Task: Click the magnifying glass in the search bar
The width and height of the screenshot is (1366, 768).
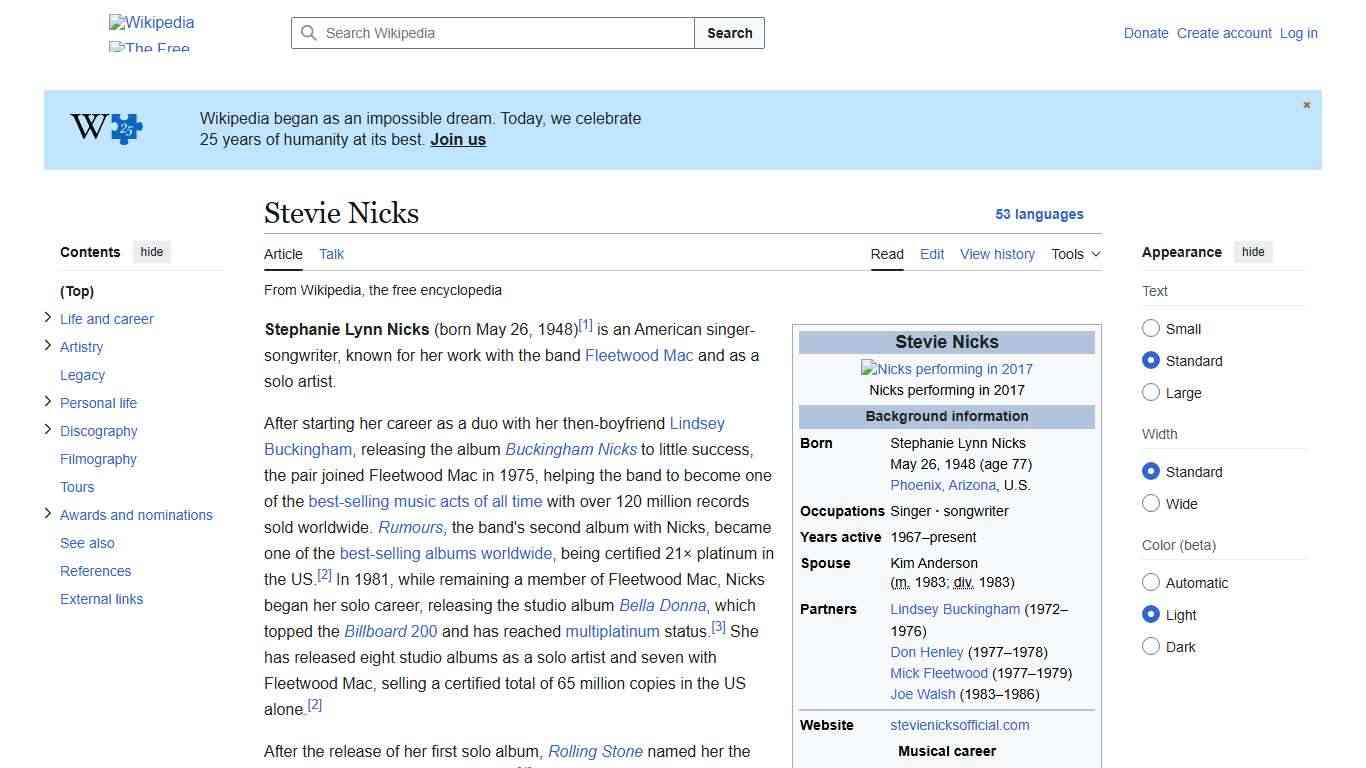Action: point(310,33)
